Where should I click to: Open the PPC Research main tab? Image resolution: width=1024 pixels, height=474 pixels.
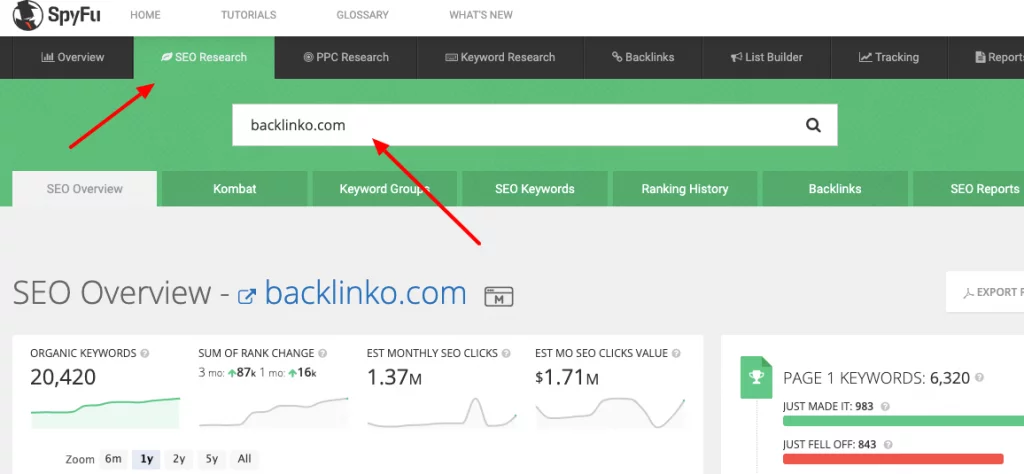click(346, 57)
